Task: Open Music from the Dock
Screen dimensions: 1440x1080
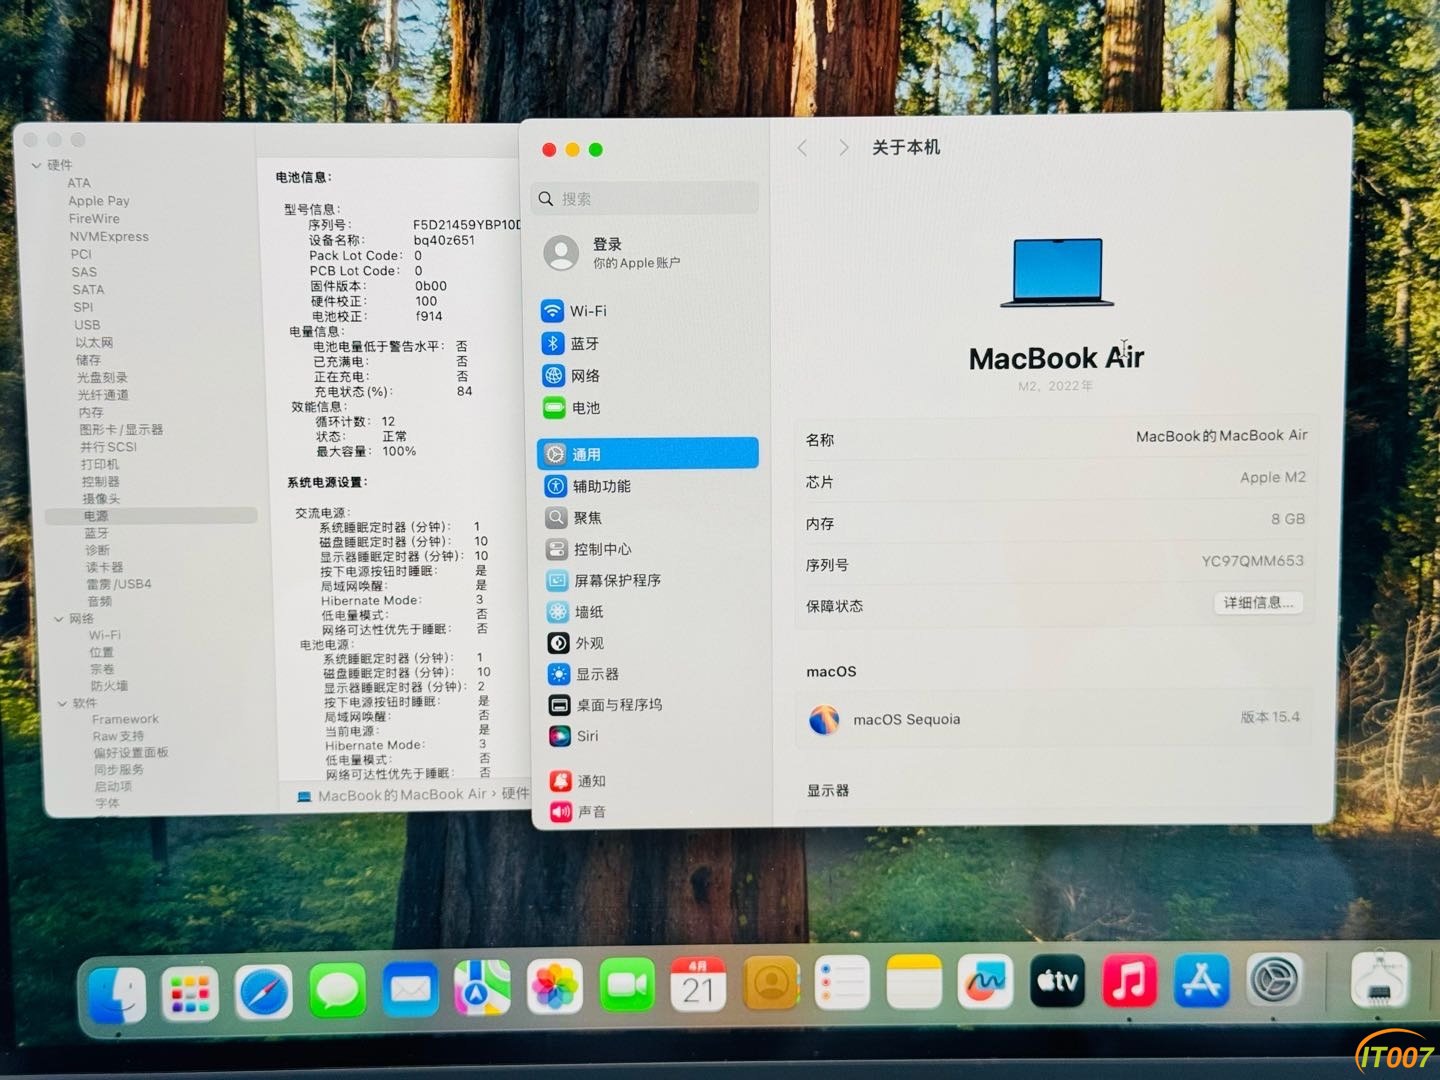Action: tap(1129, 980)
